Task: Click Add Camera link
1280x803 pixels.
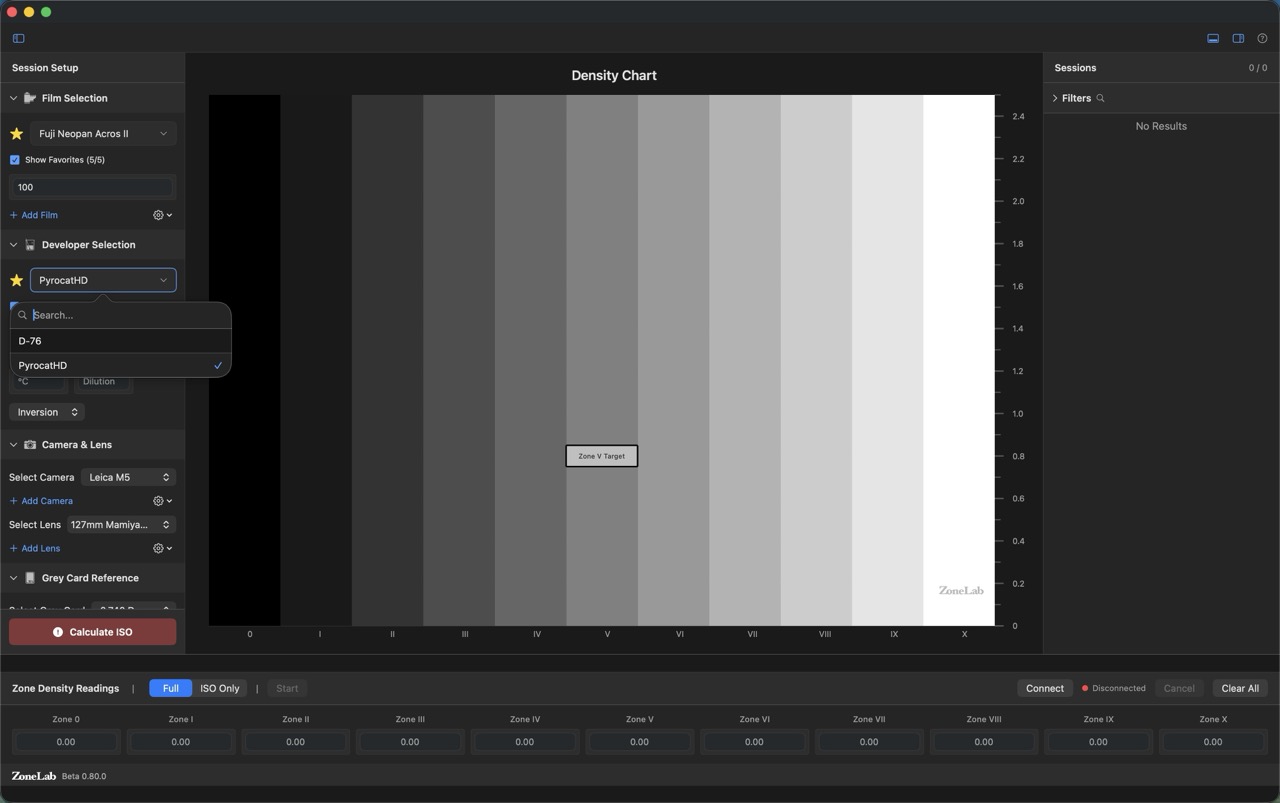Action: click(41, 501)
